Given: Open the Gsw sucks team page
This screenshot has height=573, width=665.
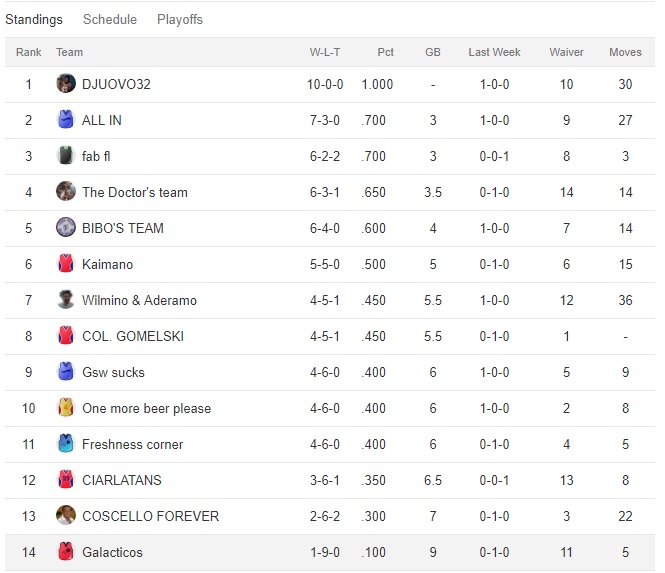Looking at the screenshot, I should click(113, 372).
